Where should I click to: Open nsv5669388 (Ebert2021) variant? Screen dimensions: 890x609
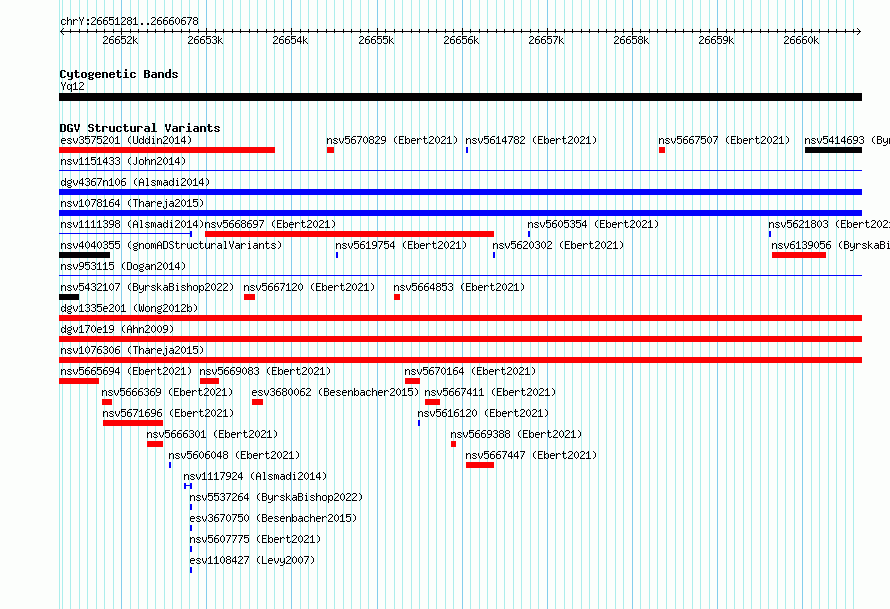click(x=517, y=434)
